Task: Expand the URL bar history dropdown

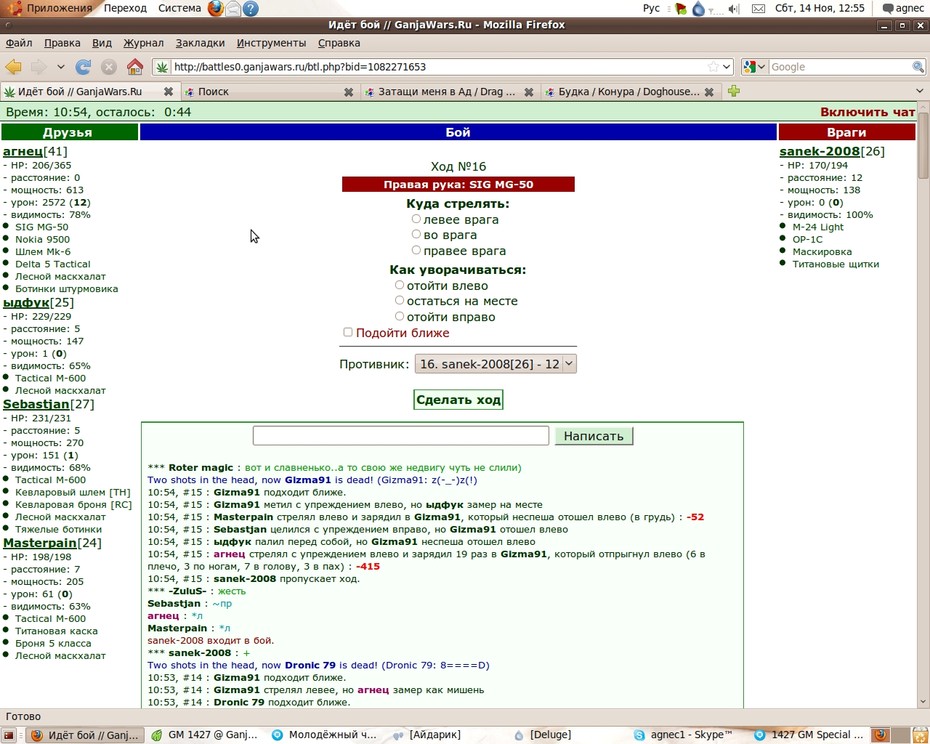Action: [727, 67]
